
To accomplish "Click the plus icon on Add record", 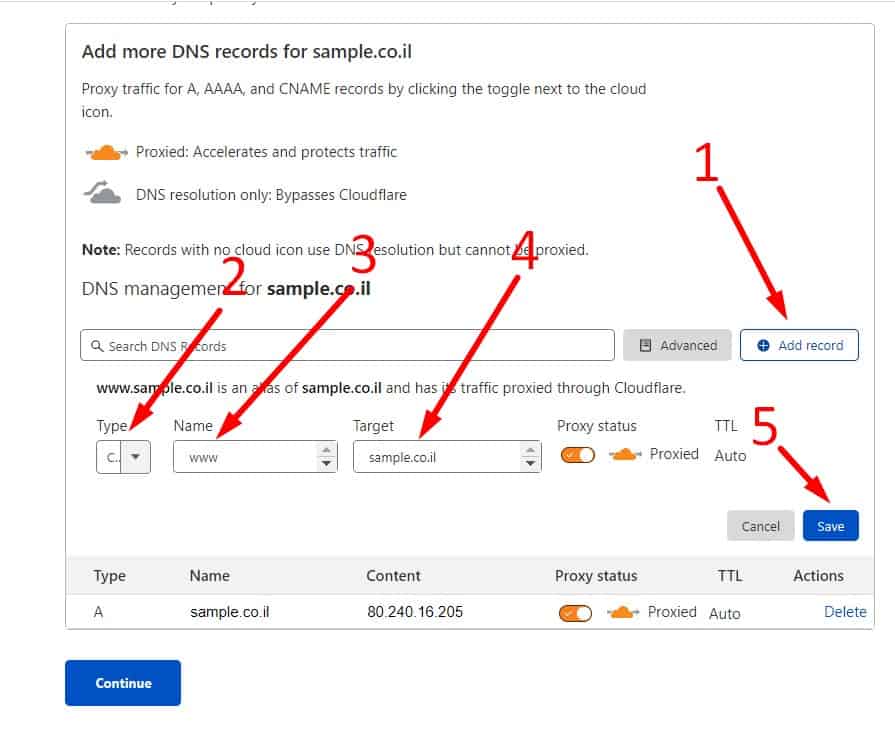I will 763,345.
